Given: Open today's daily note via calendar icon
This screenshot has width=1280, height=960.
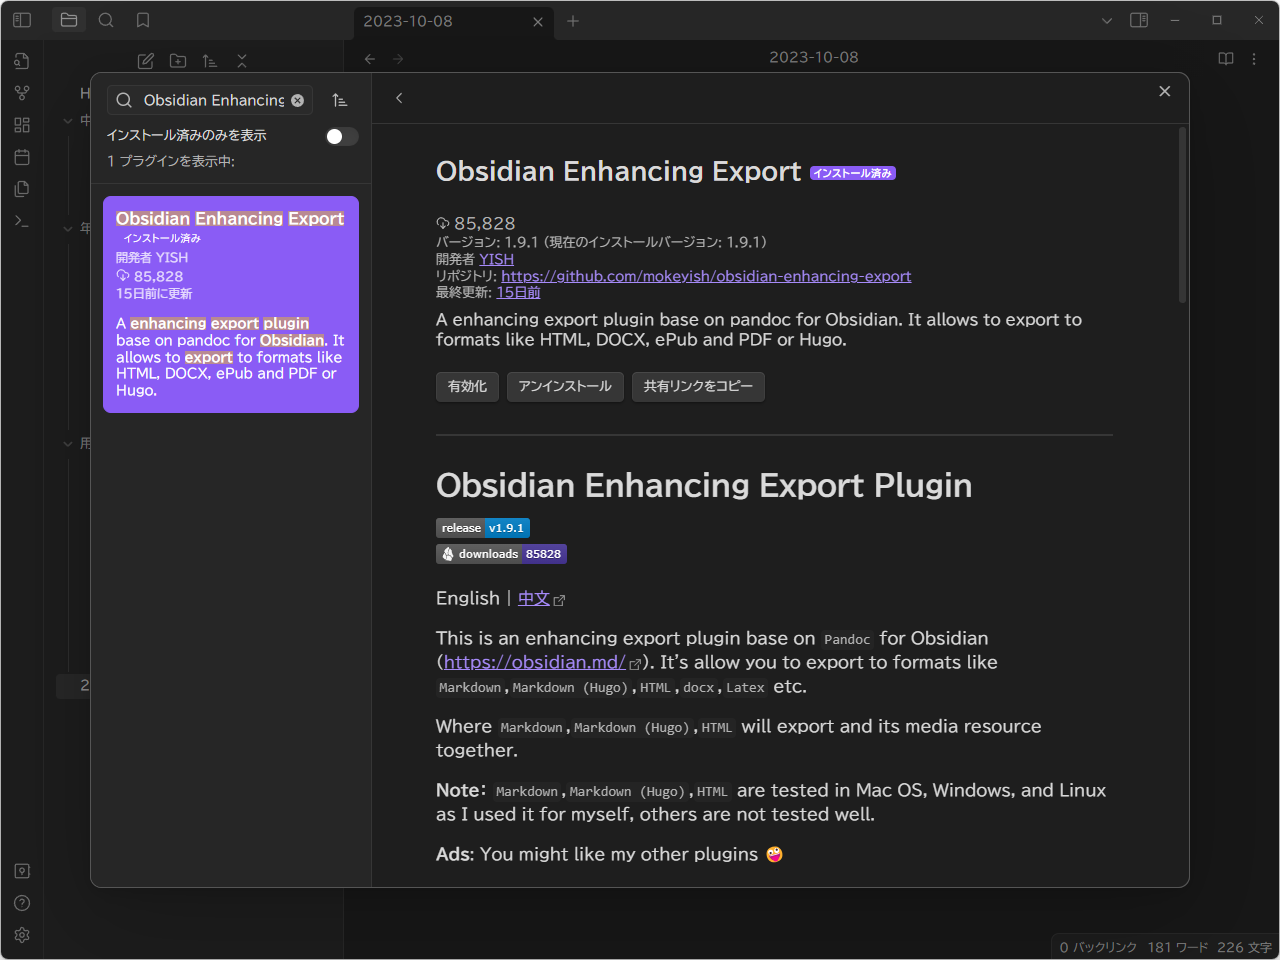Looking at the screenshot, I should pyautogui.click(x=21, y=157).
